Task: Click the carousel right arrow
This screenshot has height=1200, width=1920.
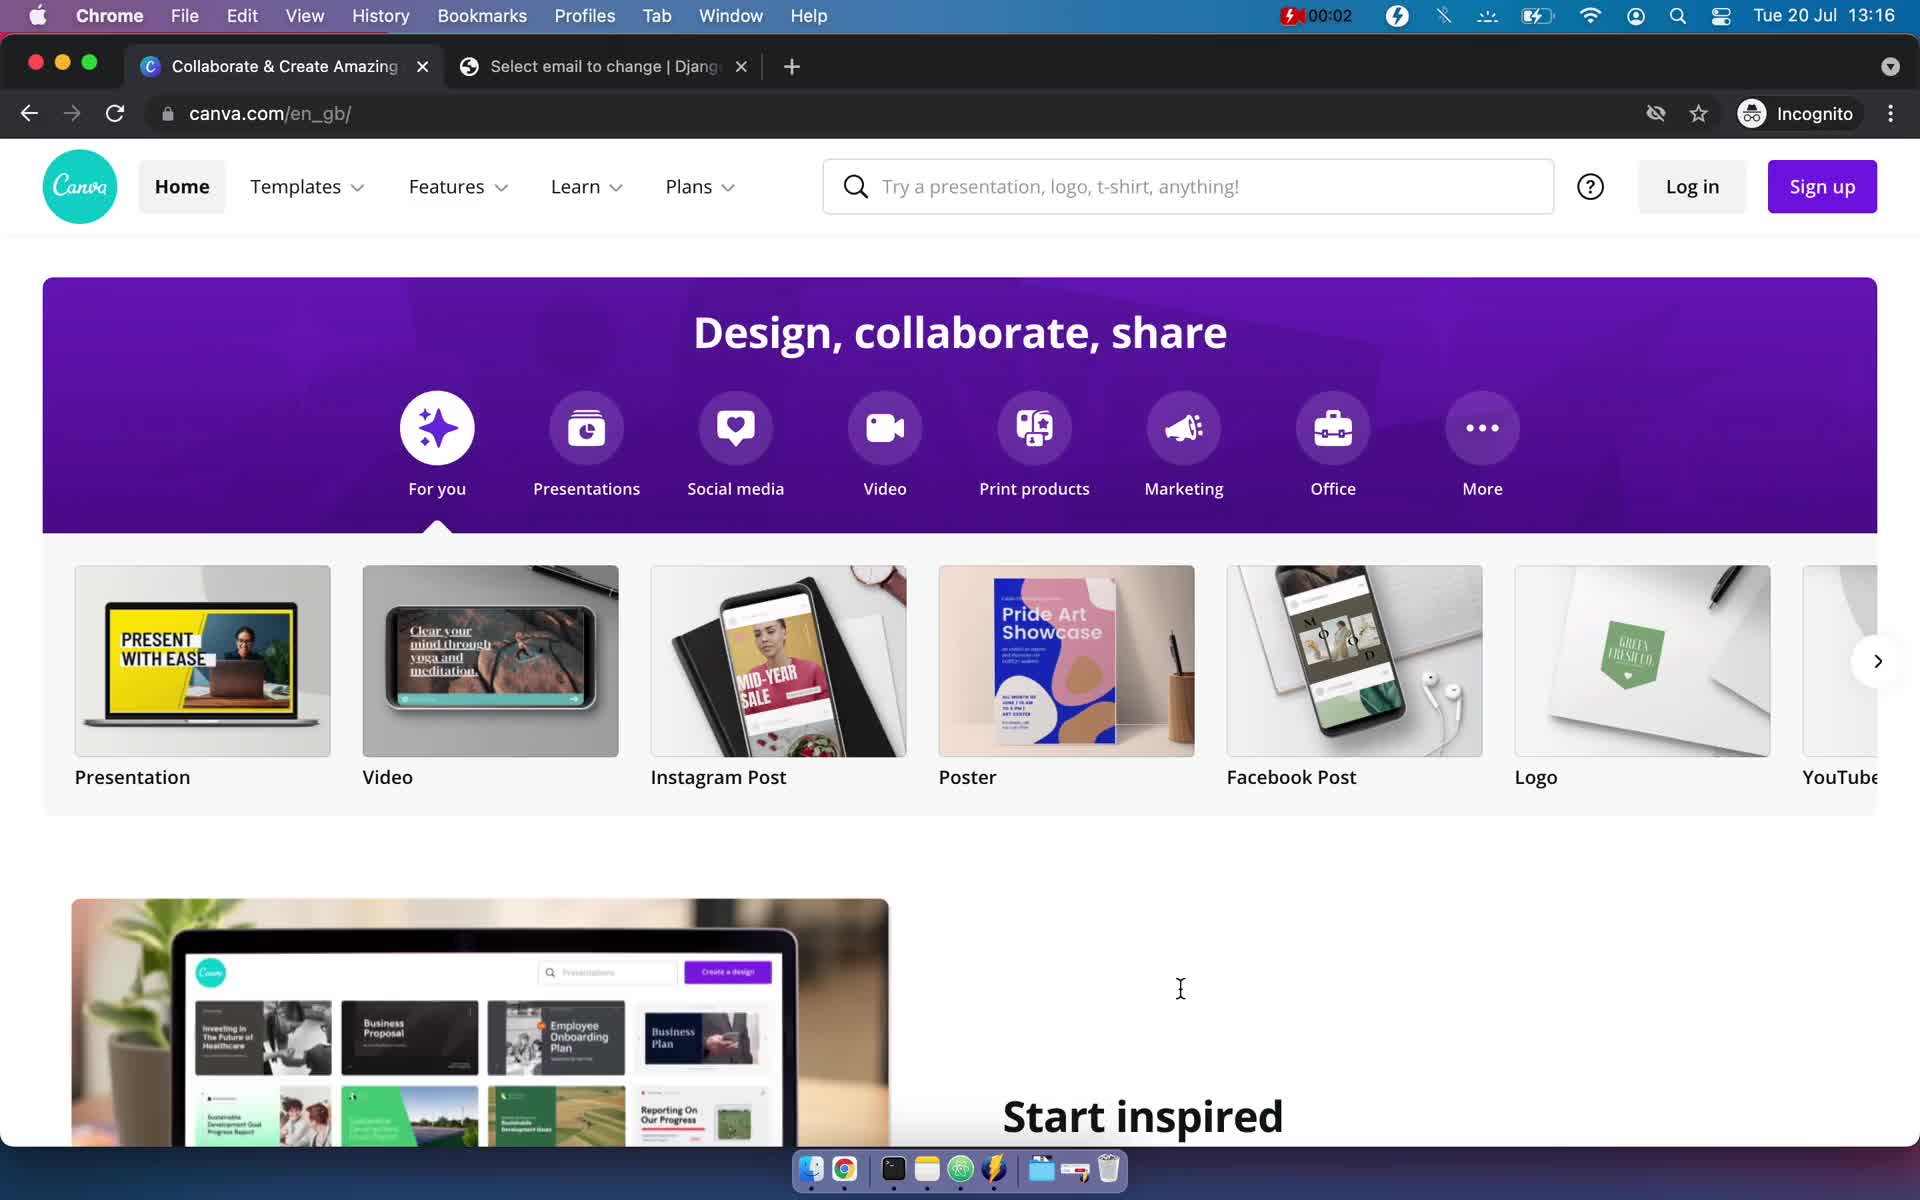Action: 1878,661
